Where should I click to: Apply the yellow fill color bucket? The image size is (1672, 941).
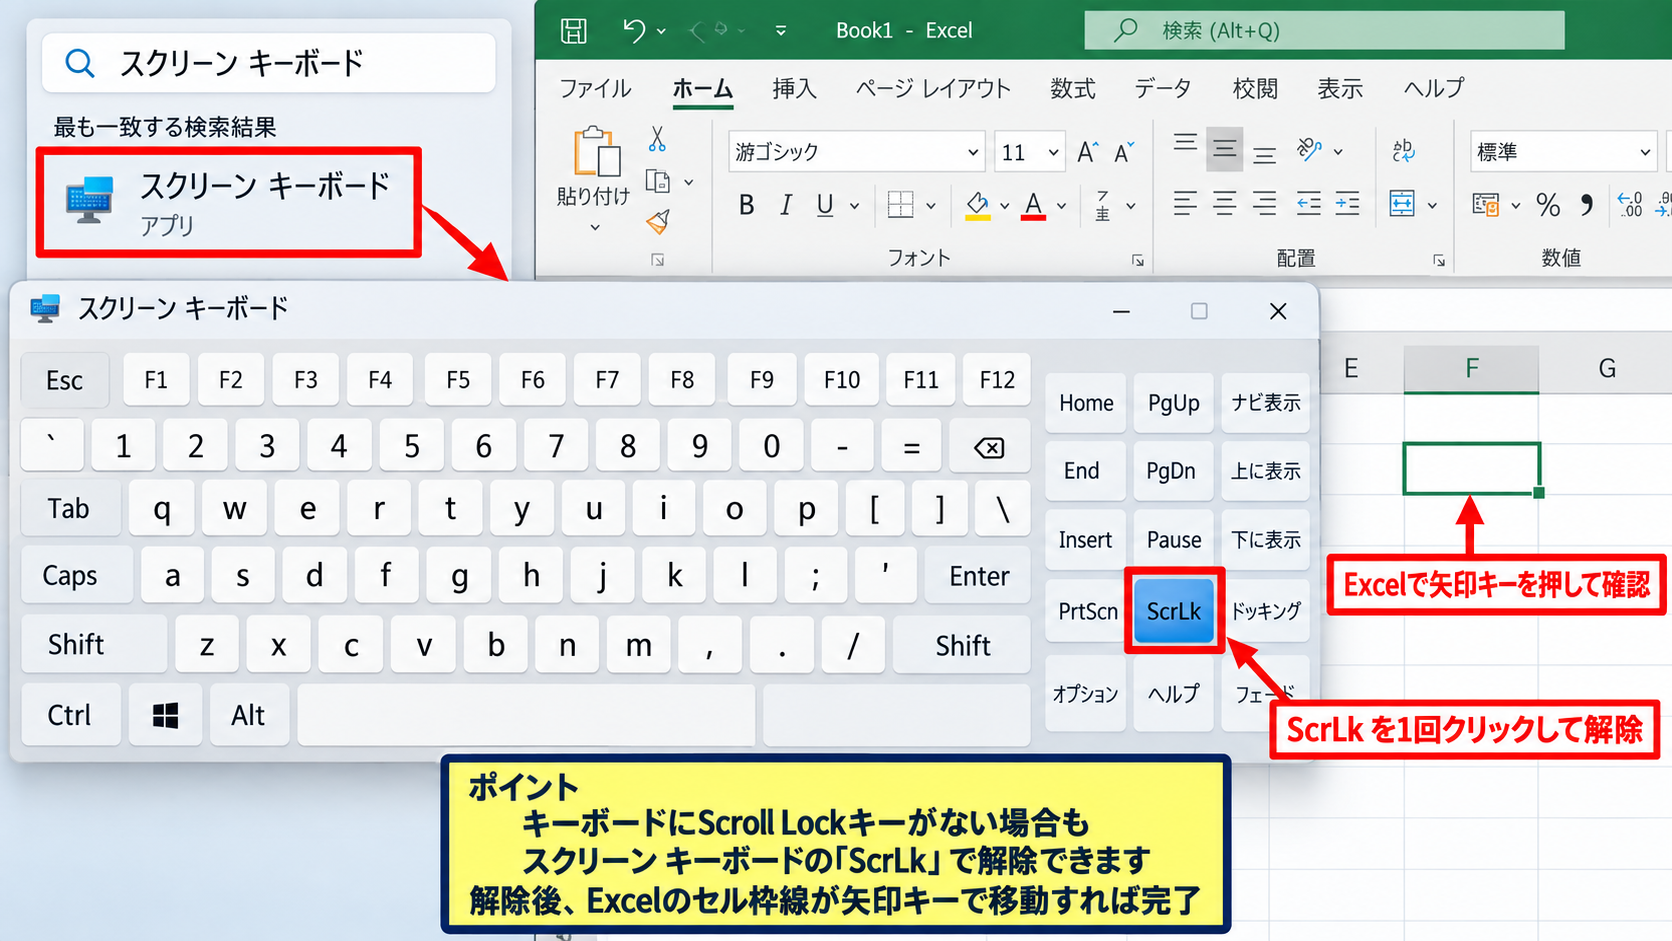tap(978, 205)
